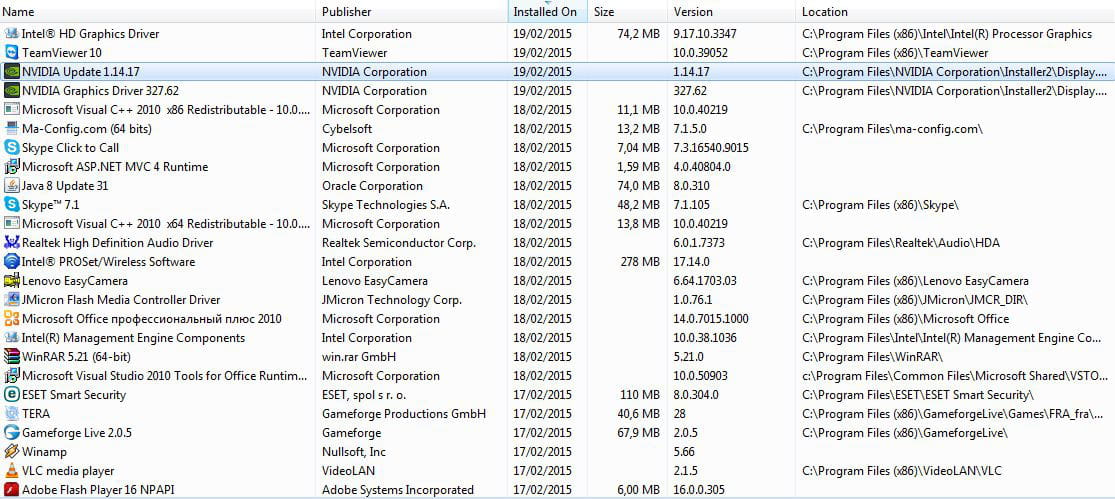Select the VLC media player name
This screenshot has width=1115, height=499.
(x=68, y=471)
